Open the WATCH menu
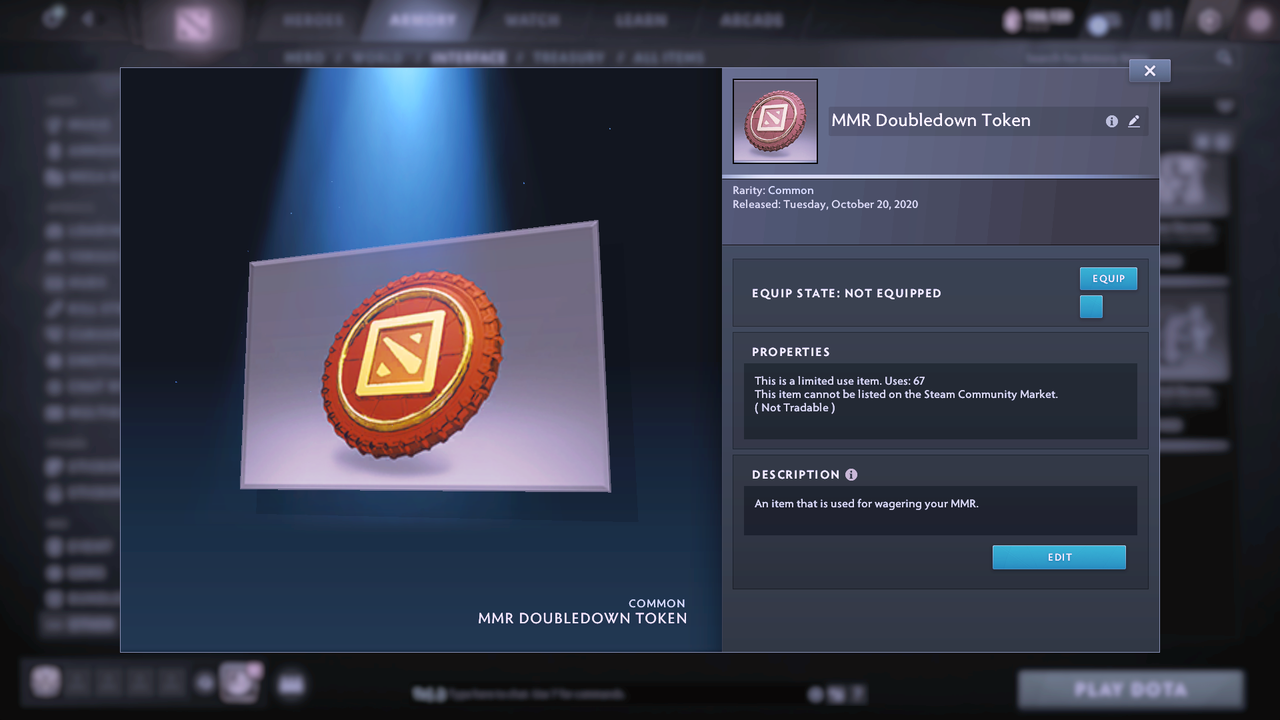 coord(532,18)
